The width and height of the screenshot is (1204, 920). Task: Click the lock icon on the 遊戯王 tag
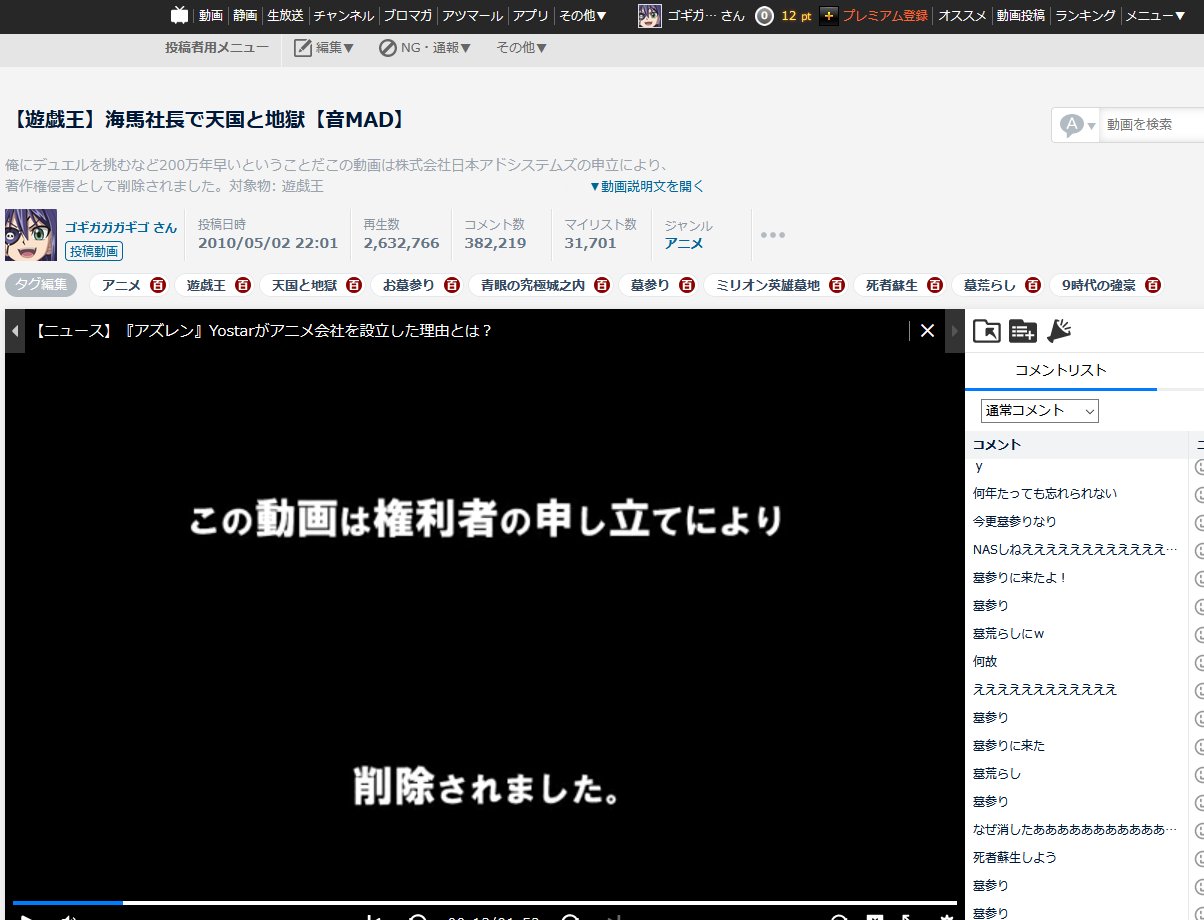coord(242,284)
